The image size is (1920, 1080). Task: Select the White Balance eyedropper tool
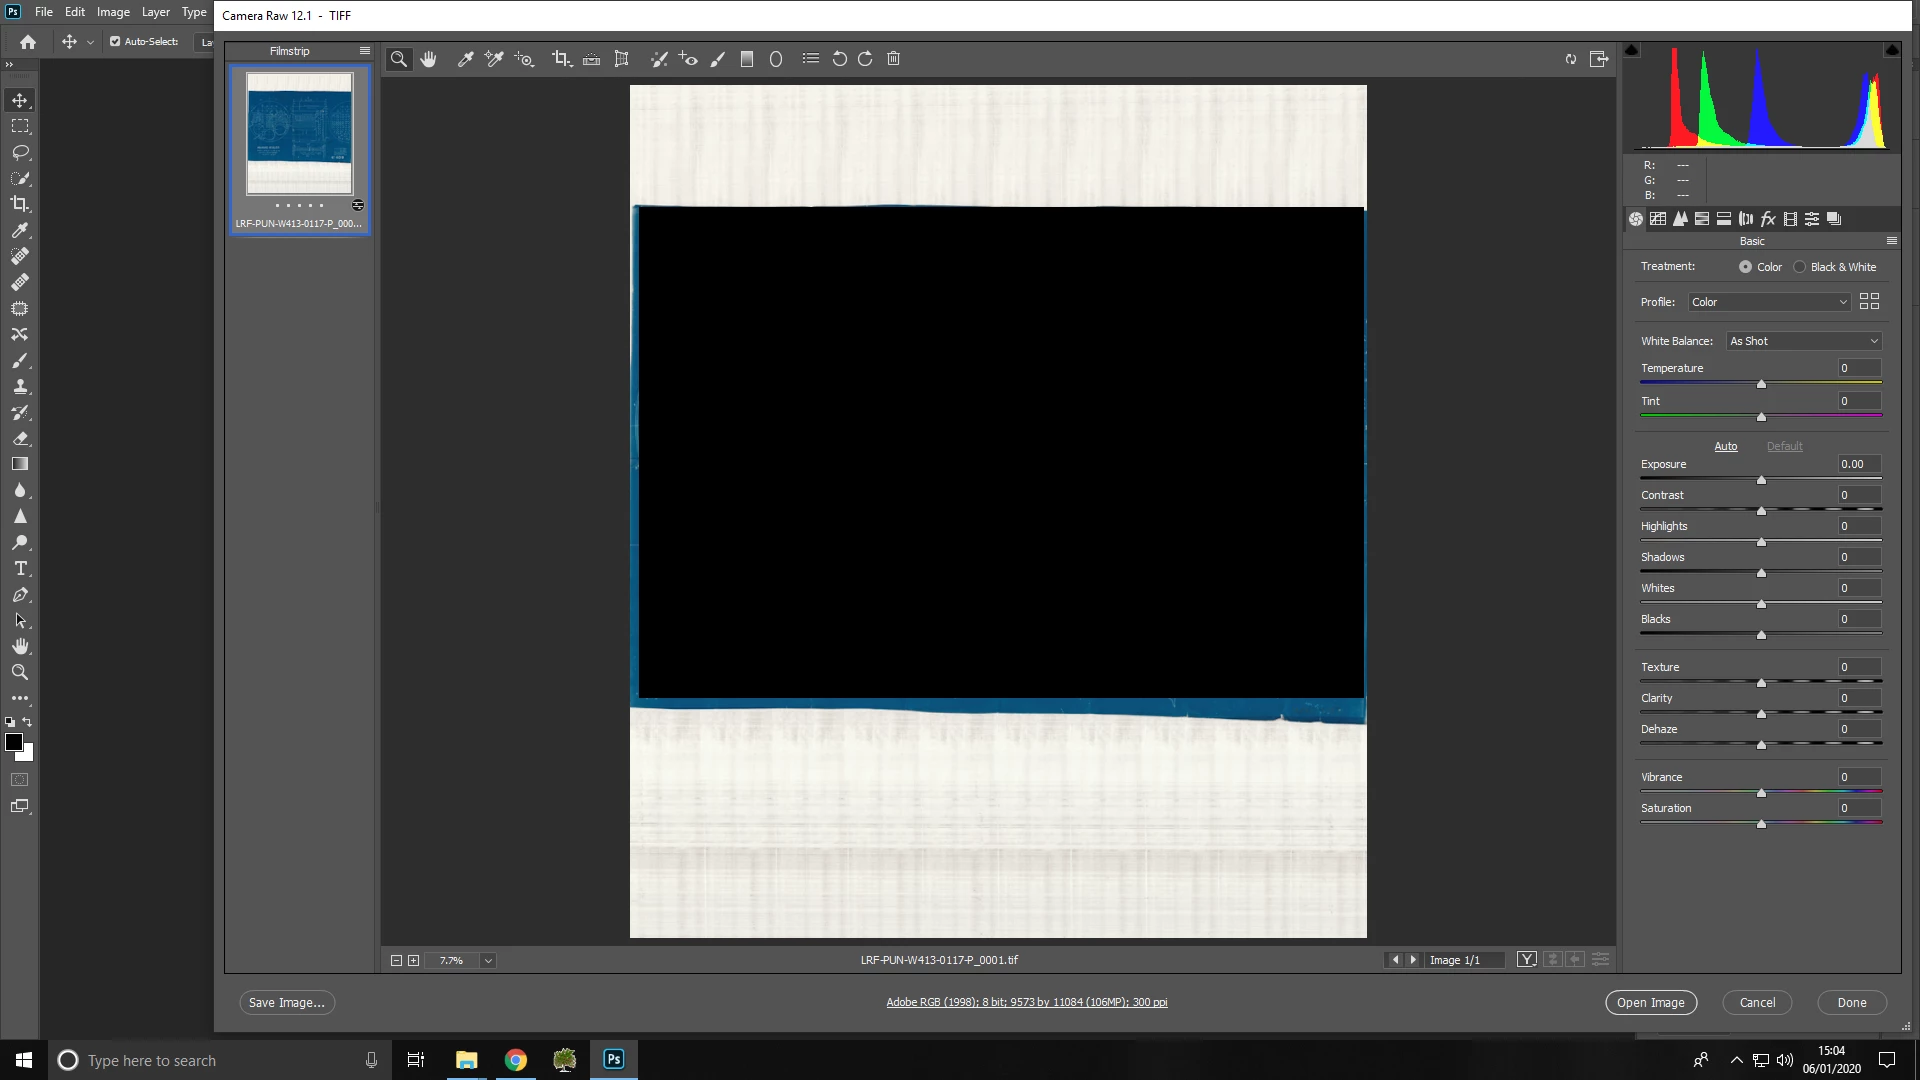click(x=465, y=59)
